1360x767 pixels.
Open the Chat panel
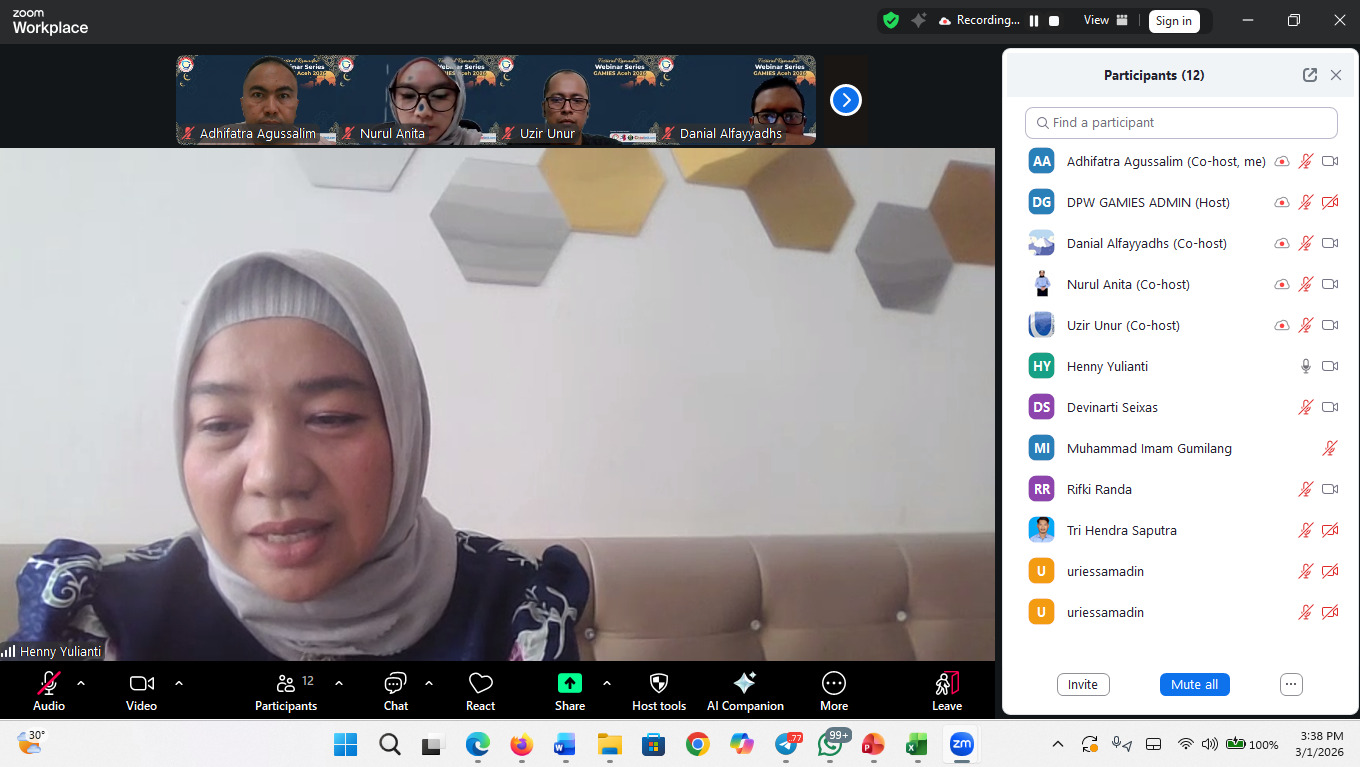tap(395, 684)
